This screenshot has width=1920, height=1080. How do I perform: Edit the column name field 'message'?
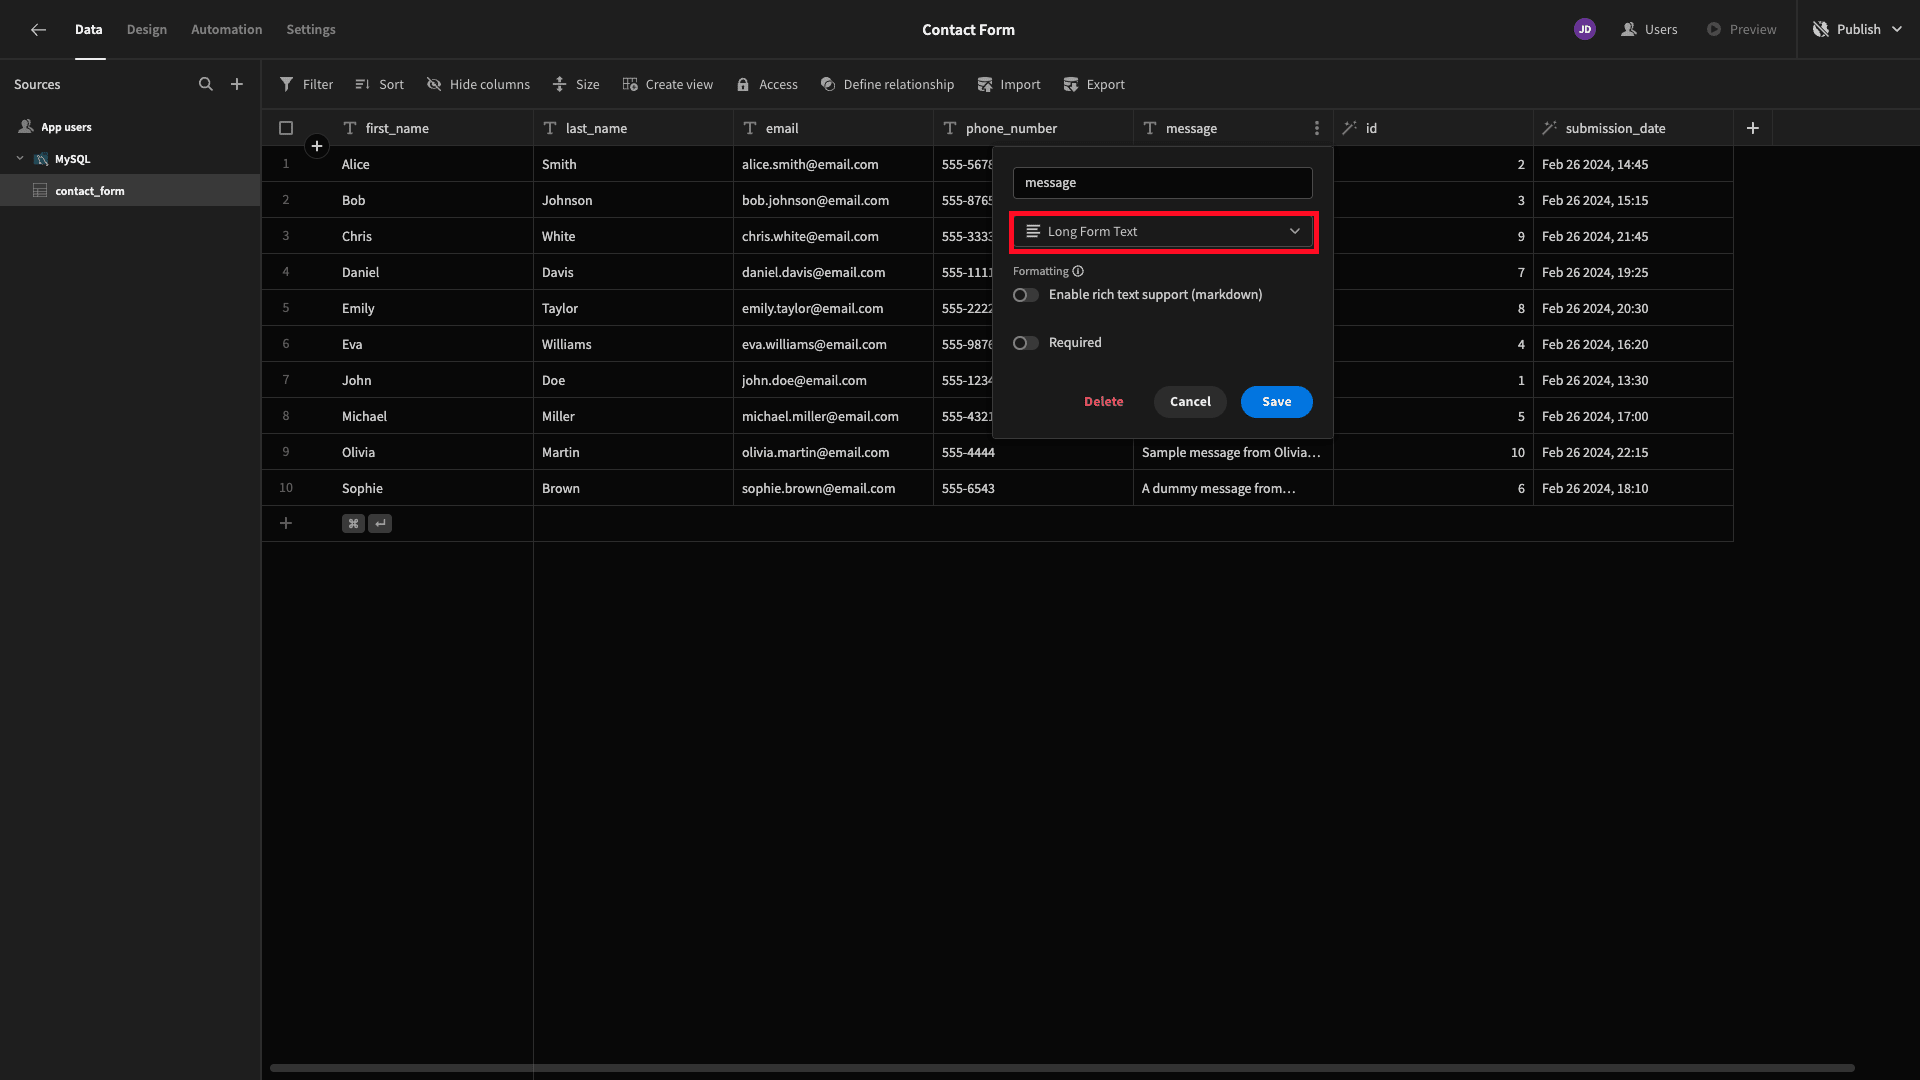(1163, 183)
